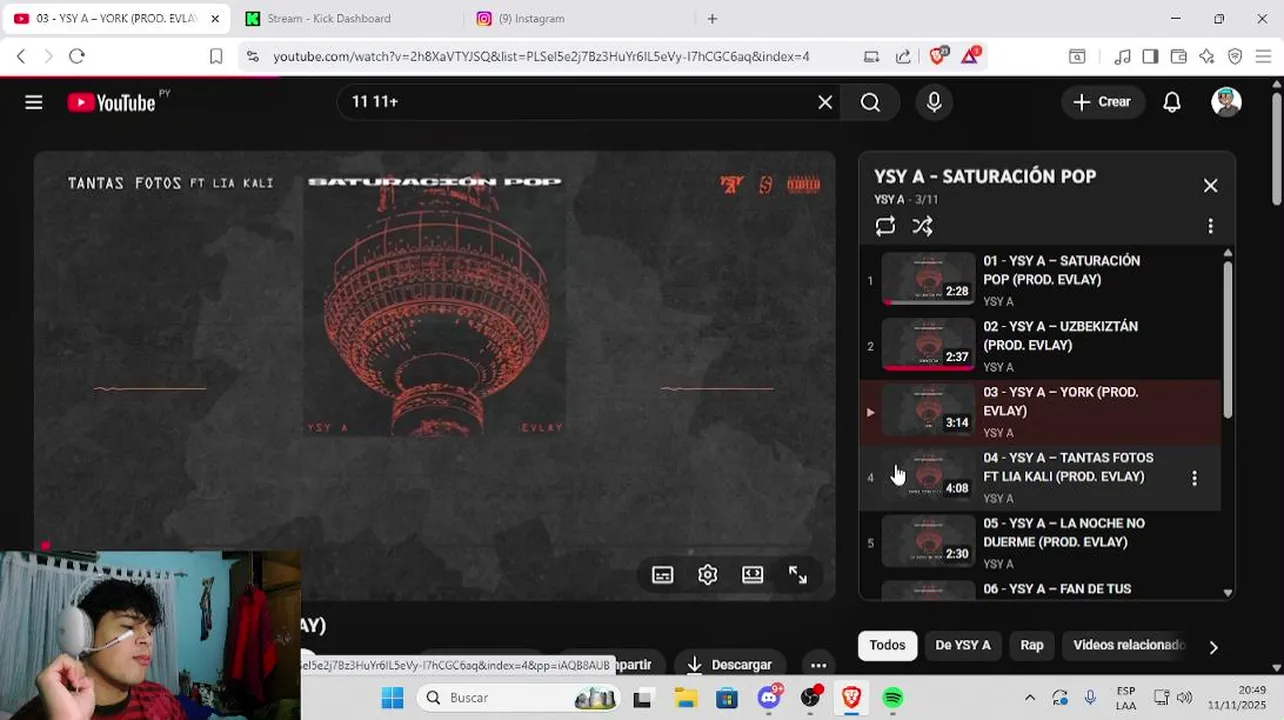Clear the YouTube search box text
Viewport: 1284px width, 720px height.
click(825, 102)
